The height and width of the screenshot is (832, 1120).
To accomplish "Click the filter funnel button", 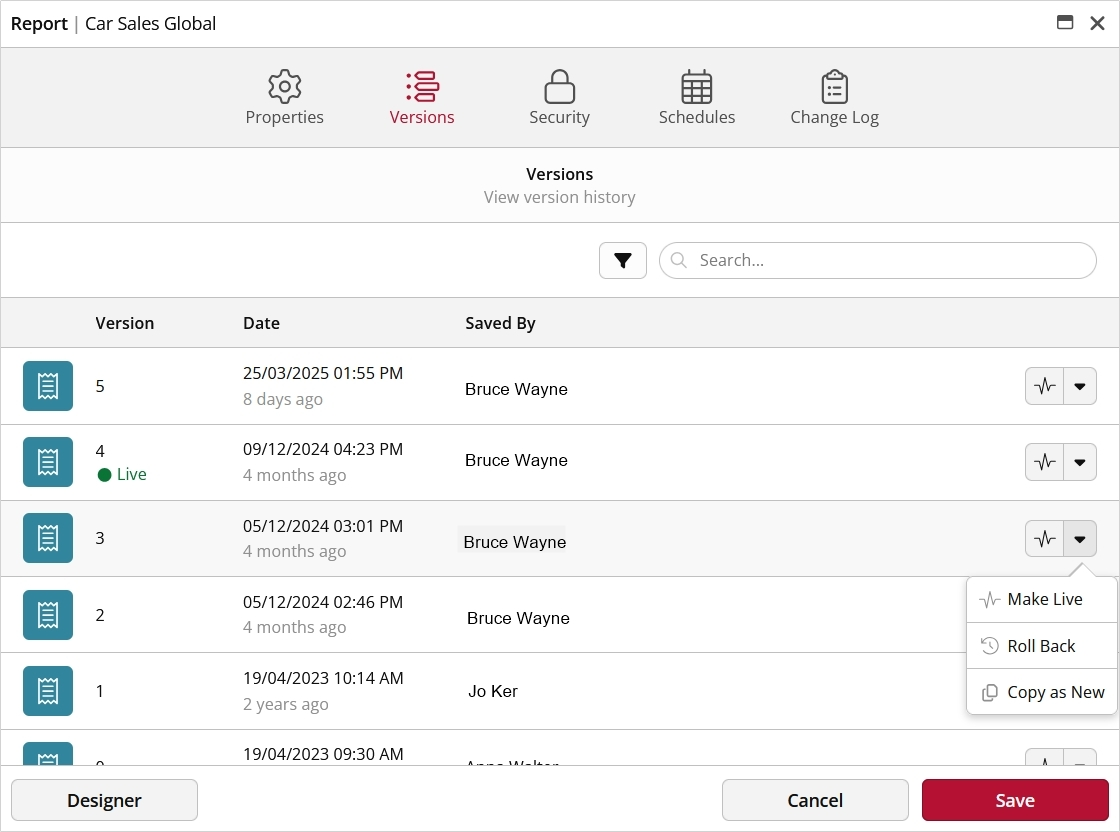I will pos(623,261).
